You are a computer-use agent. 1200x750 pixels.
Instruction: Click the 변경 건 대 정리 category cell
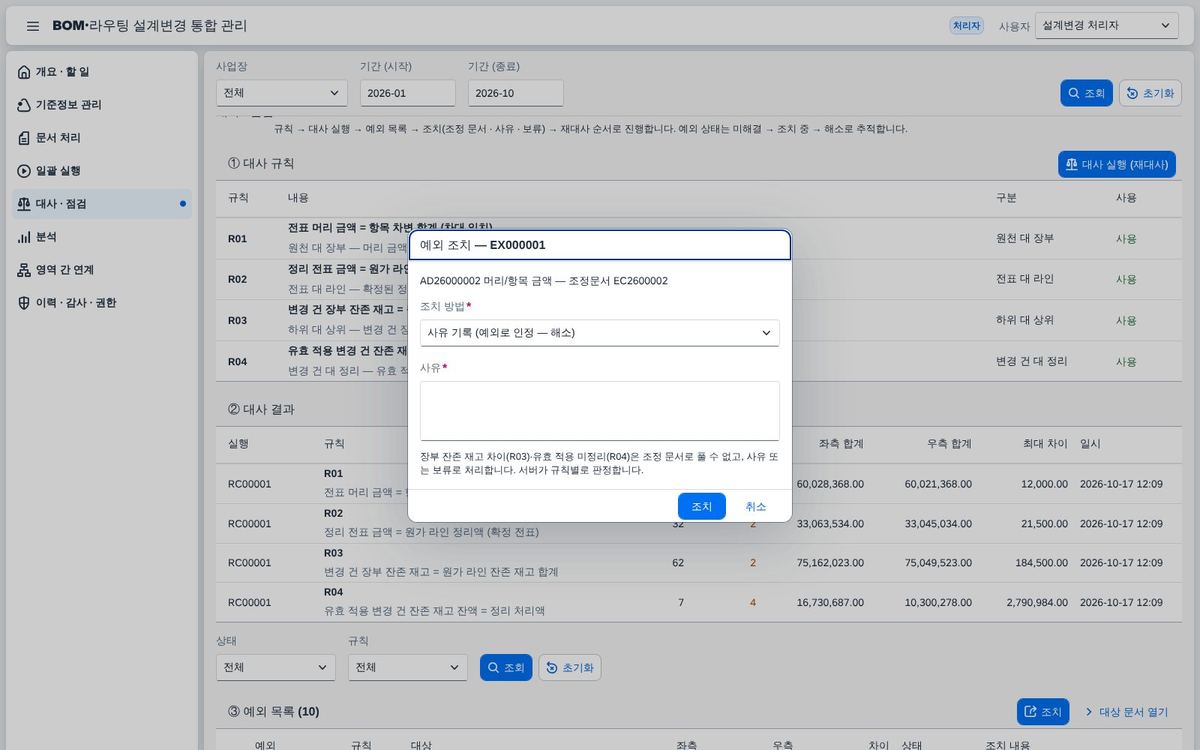click(x=1031, y=361)
